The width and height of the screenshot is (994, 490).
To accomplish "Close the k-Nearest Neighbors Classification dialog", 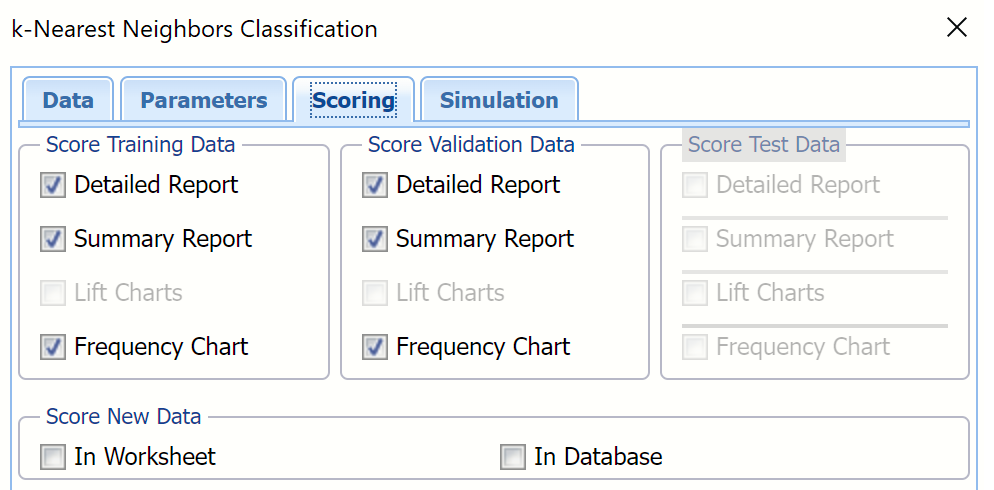I will [957, 28].
